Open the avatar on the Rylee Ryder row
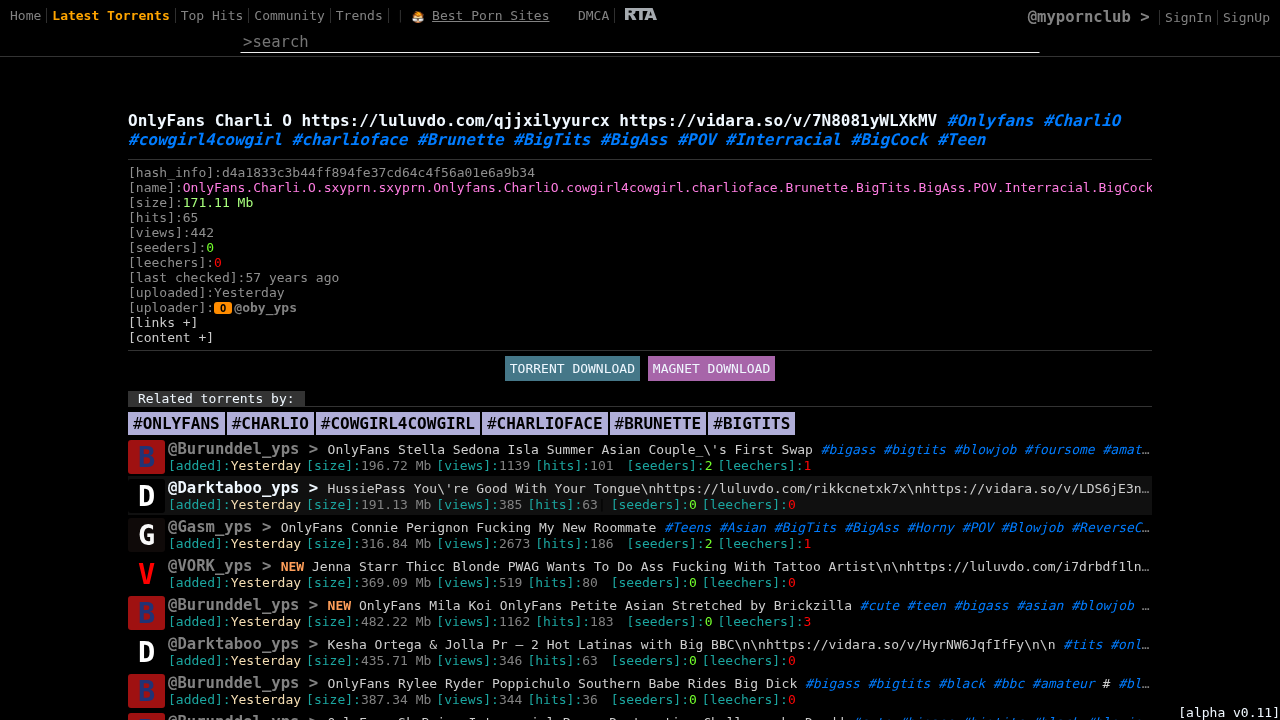The image size is (1280, 720). point(146,691)
